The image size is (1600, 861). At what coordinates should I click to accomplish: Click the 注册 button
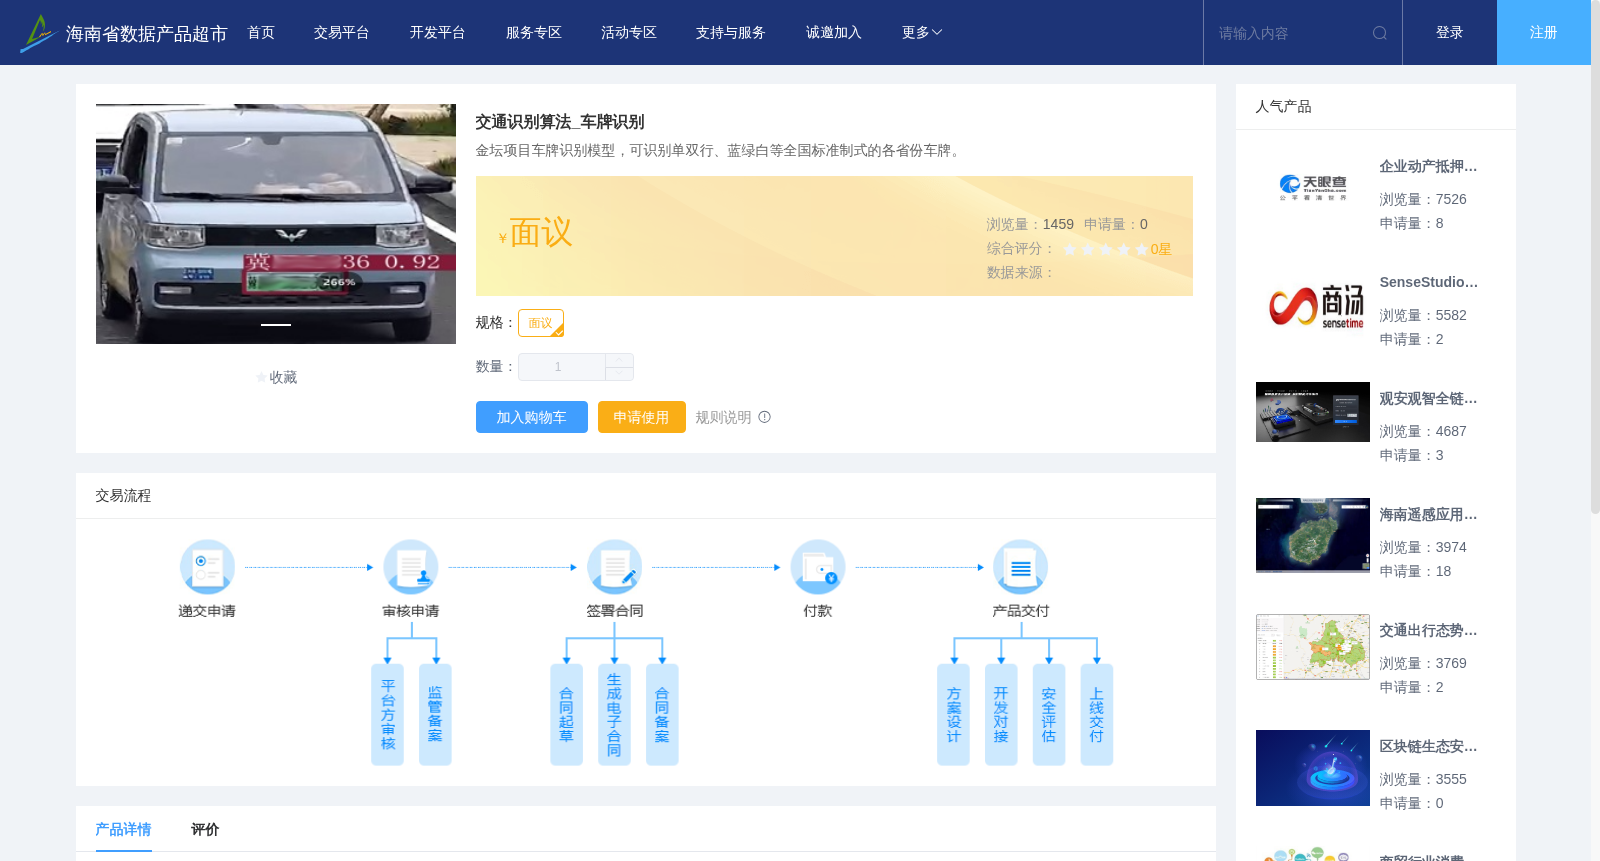point(1544,33)
